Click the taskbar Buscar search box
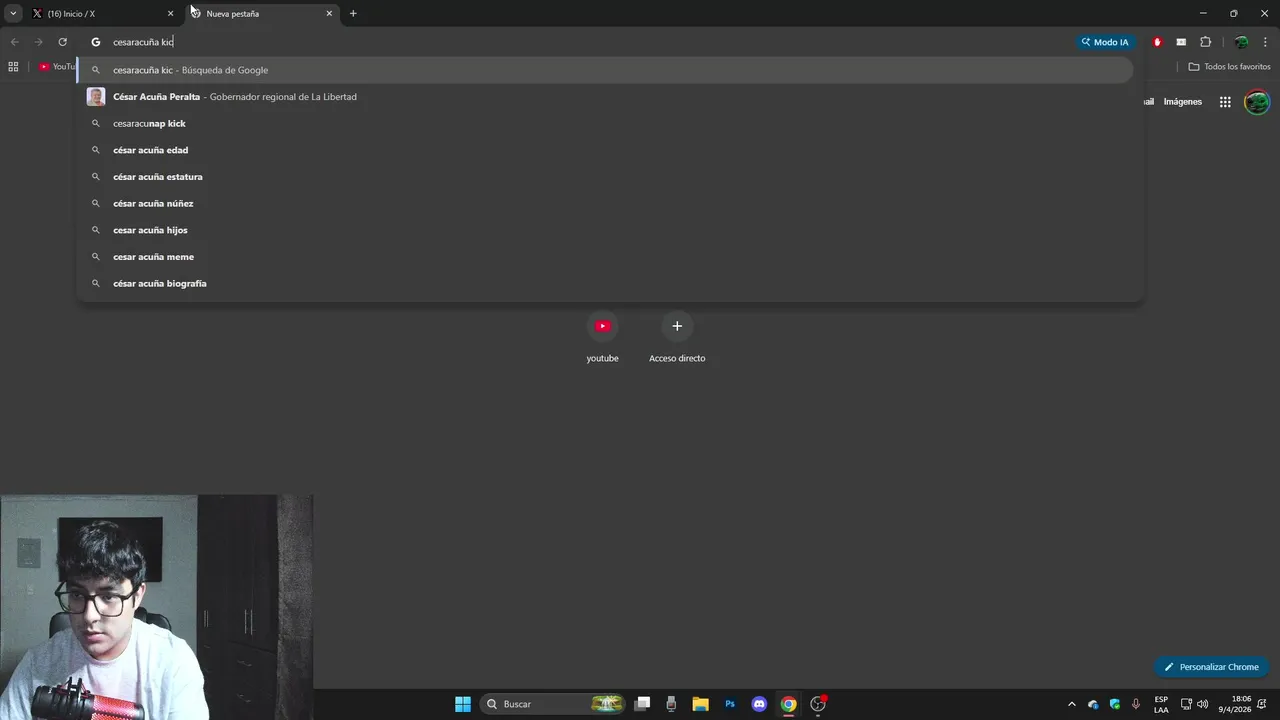1280x720 pixels. [553, 704]
